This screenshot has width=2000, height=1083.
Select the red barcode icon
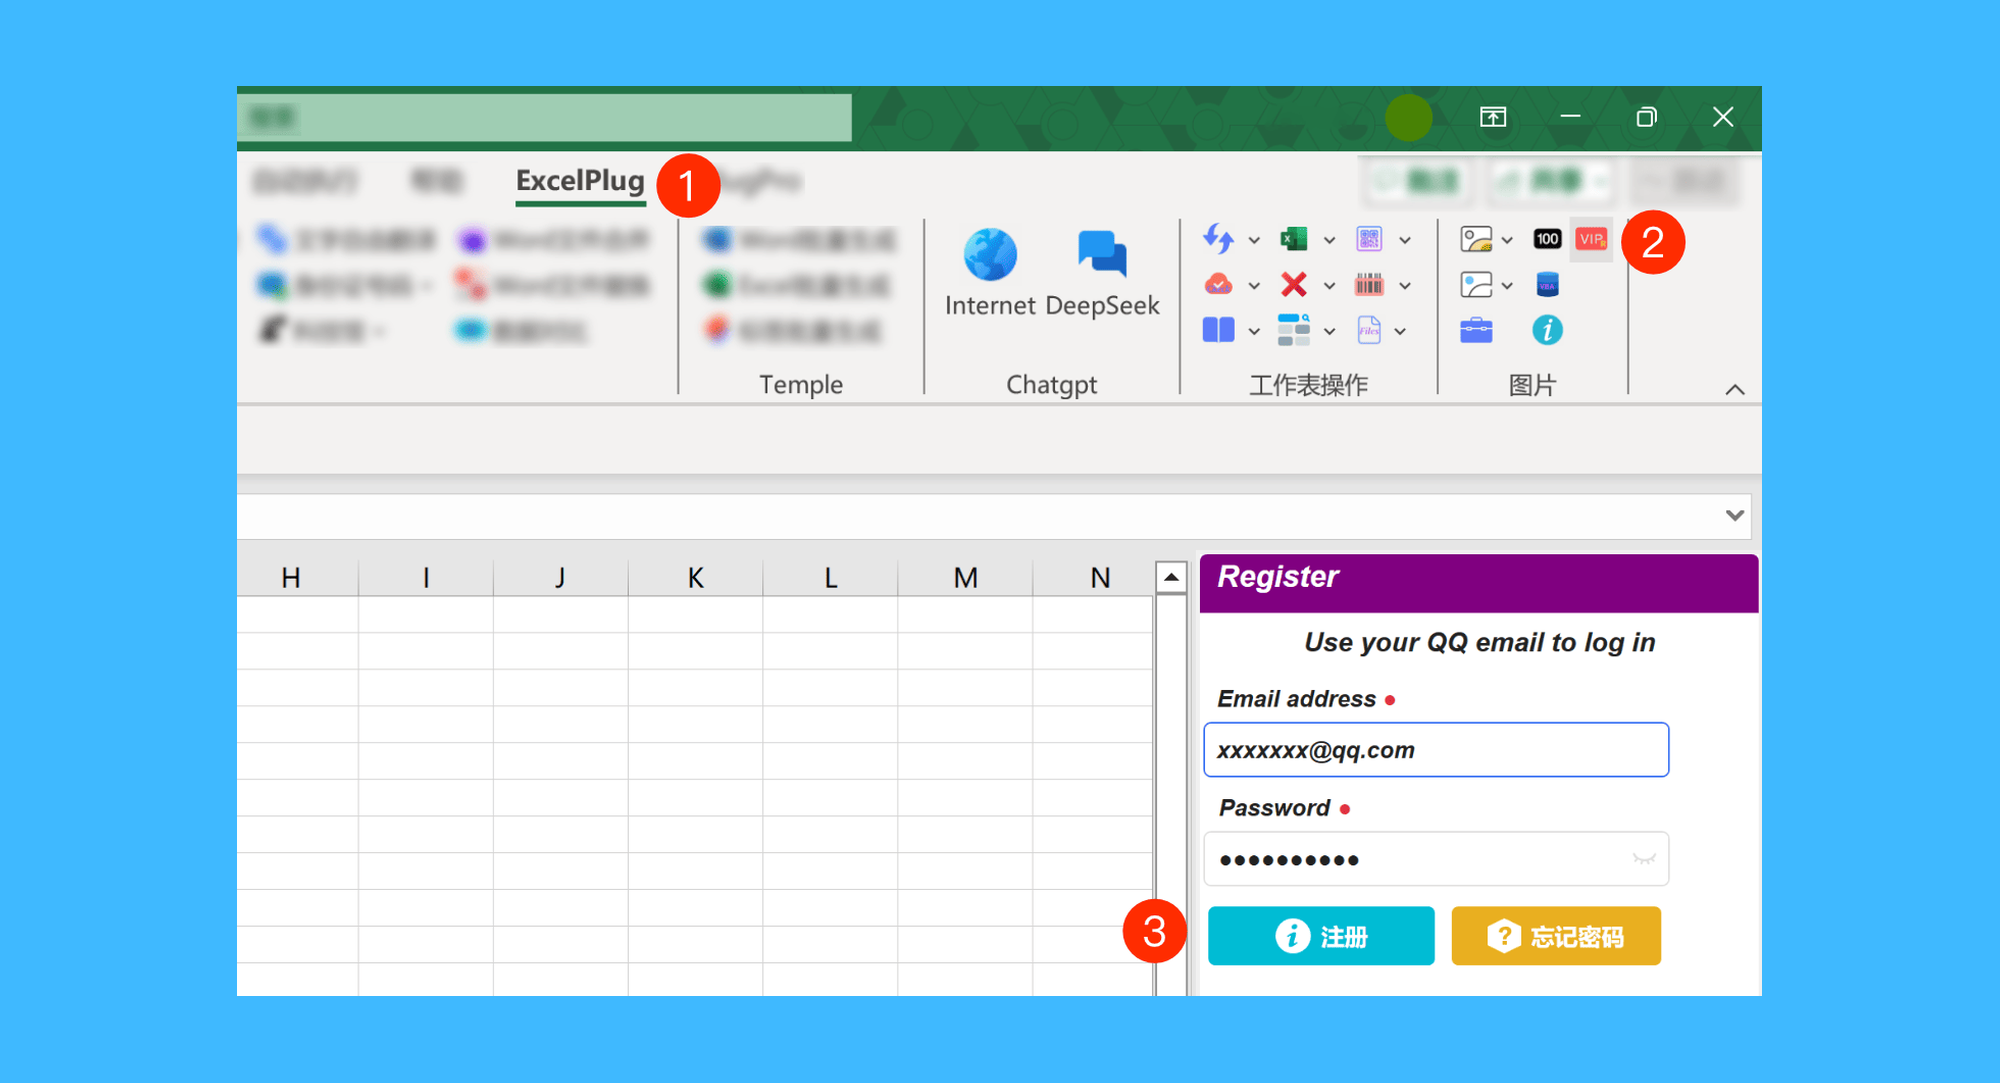click(1369, 285)
